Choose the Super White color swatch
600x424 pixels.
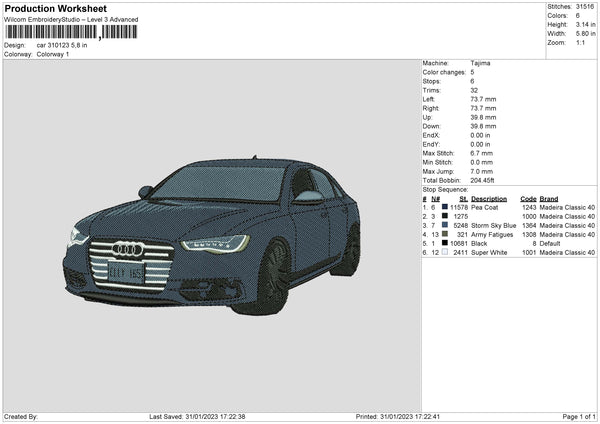(x=443, y=252)
